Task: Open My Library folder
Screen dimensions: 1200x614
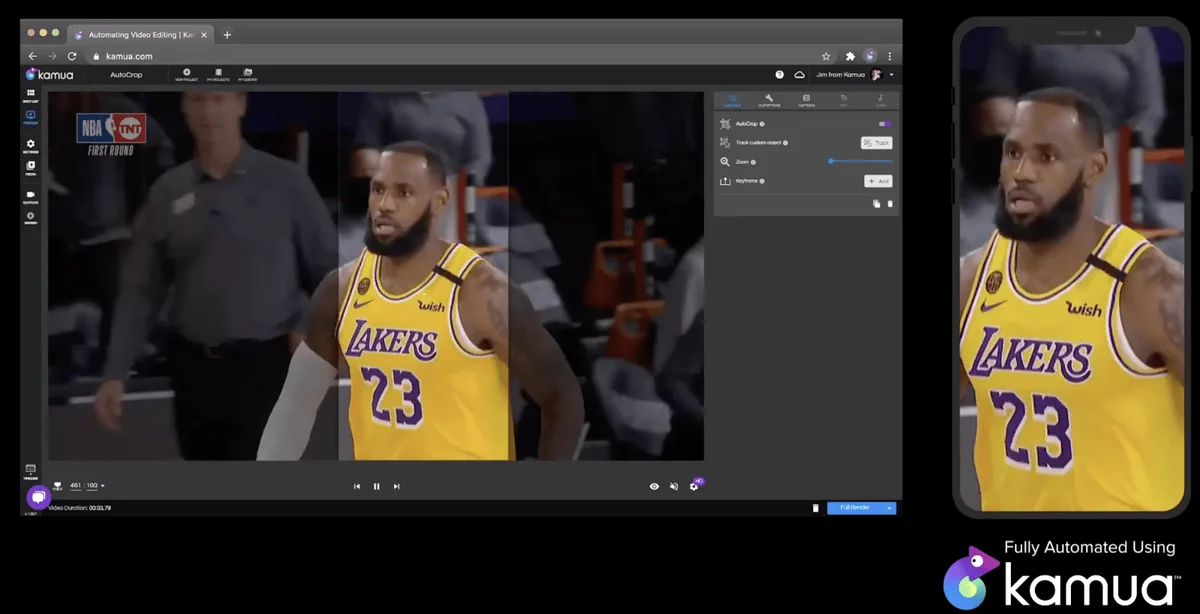Action: 247,74
